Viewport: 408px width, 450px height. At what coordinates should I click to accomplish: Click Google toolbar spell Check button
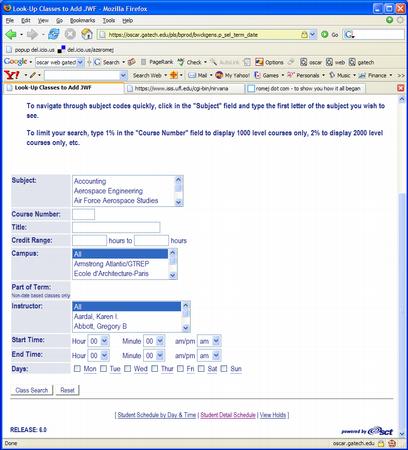[190, 62]
